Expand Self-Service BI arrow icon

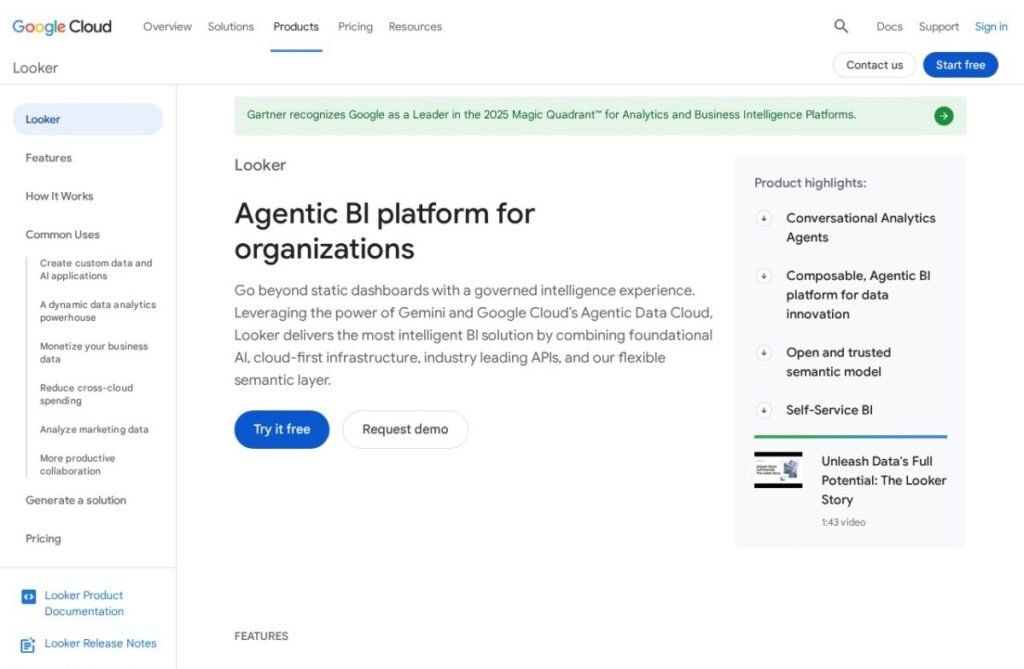[763, 410]
